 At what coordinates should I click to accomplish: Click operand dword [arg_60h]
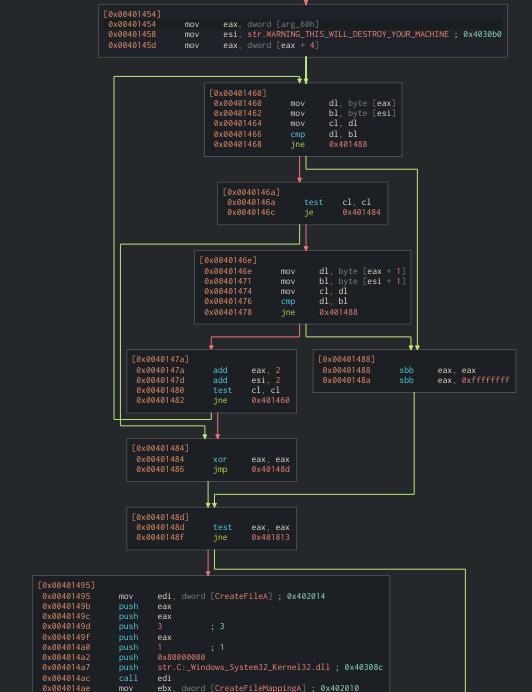283,24
